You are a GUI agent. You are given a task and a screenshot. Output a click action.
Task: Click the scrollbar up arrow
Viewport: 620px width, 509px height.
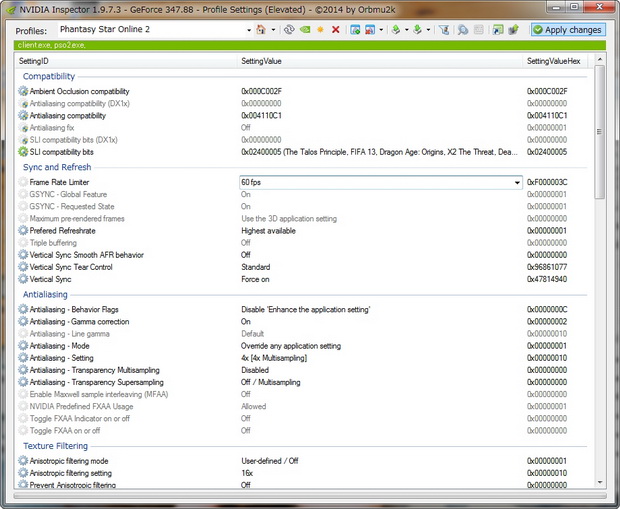click(x=599, y=59)
